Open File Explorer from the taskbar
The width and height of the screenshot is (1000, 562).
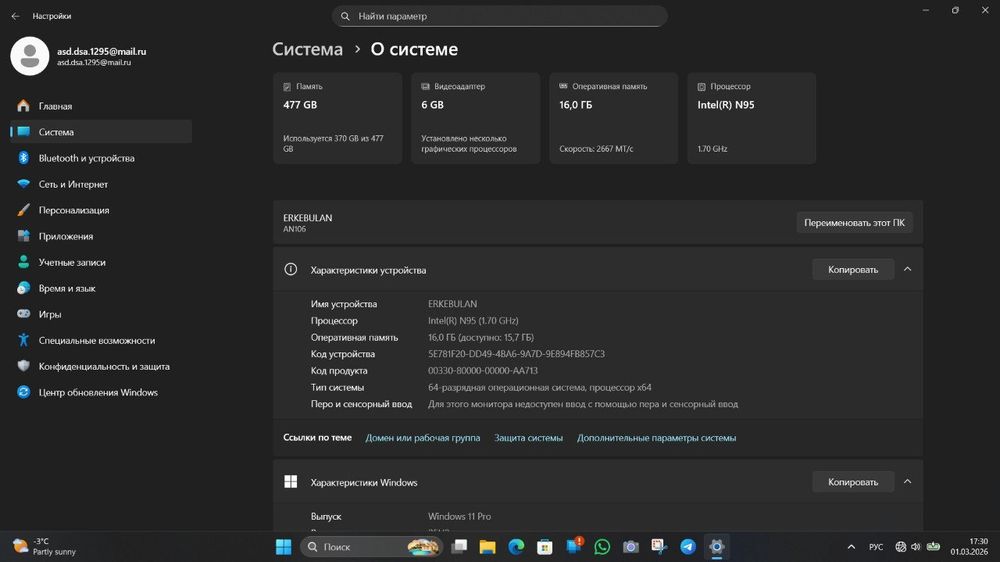point(488,547)
